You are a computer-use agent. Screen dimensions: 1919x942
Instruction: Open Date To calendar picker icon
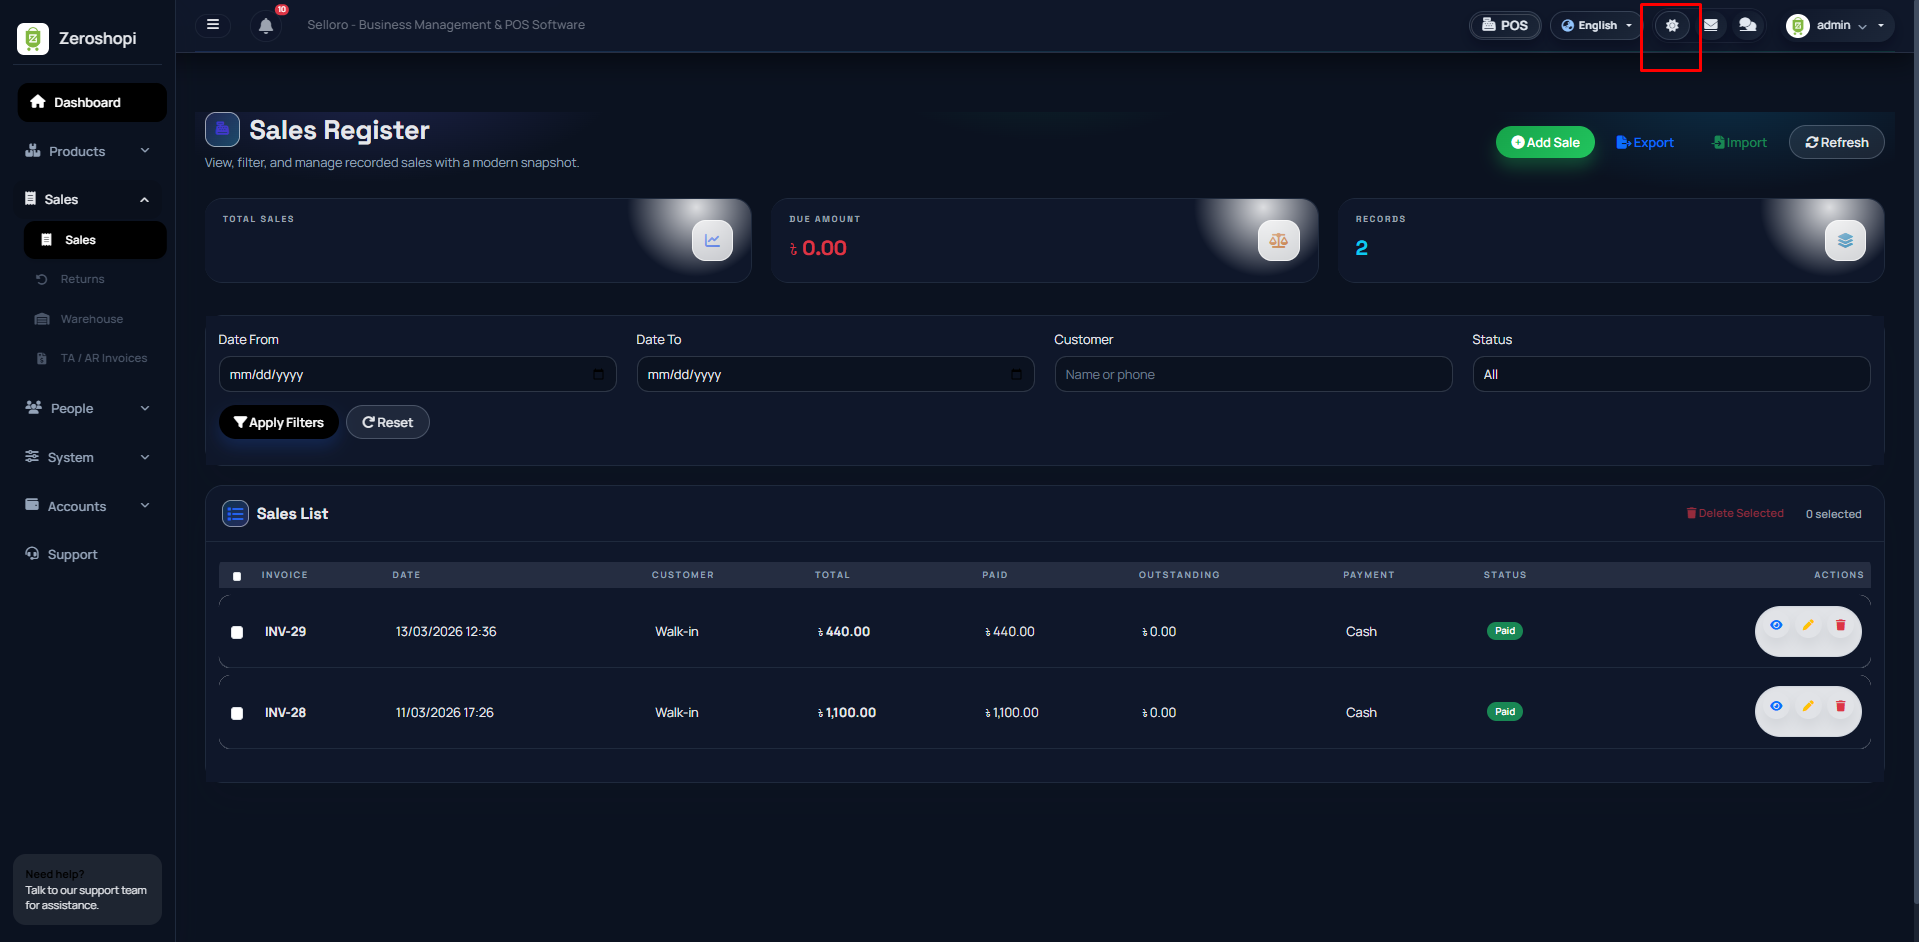click(x=1016, y=375)
